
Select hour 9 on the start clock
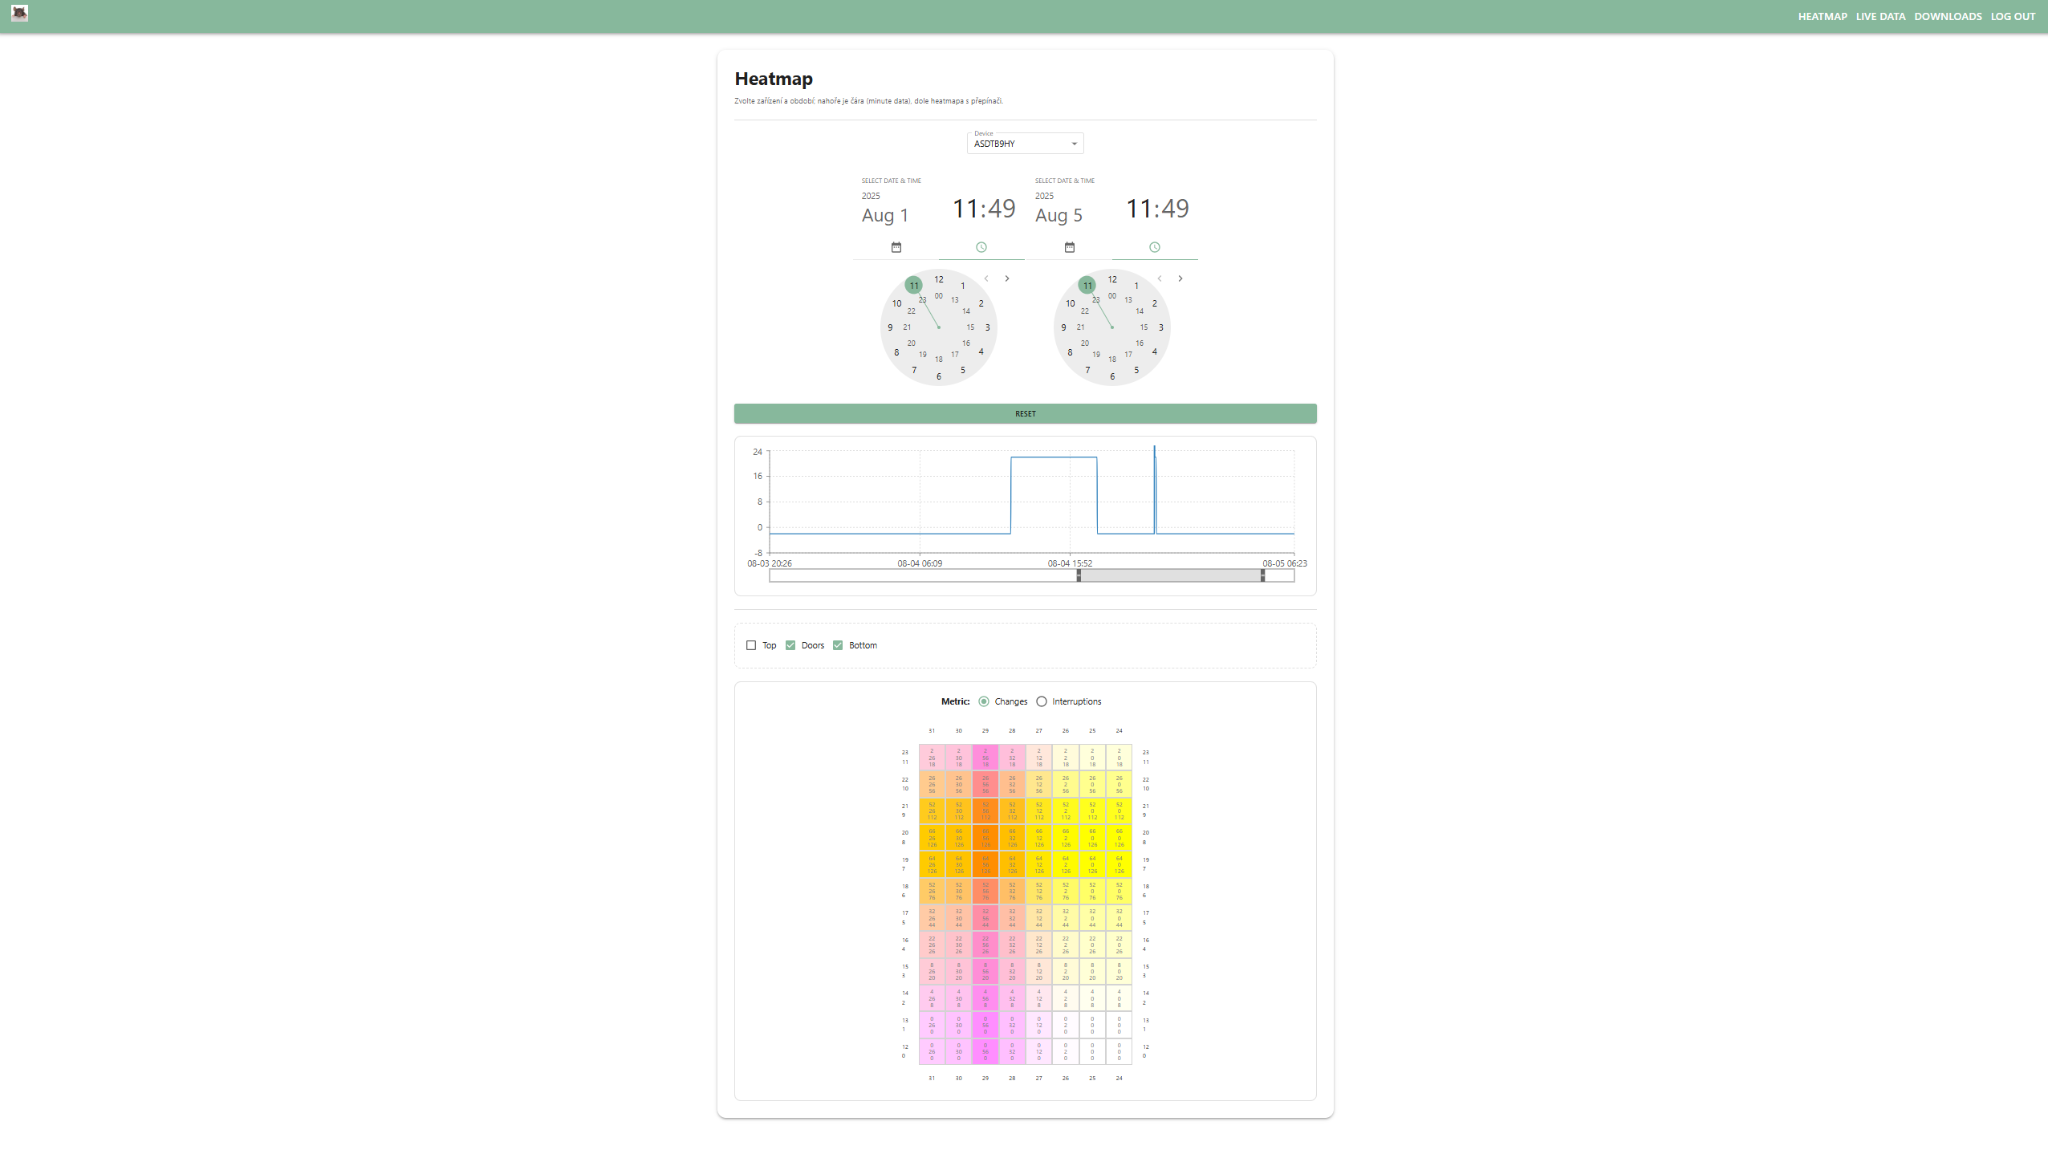tap(890, 328)
